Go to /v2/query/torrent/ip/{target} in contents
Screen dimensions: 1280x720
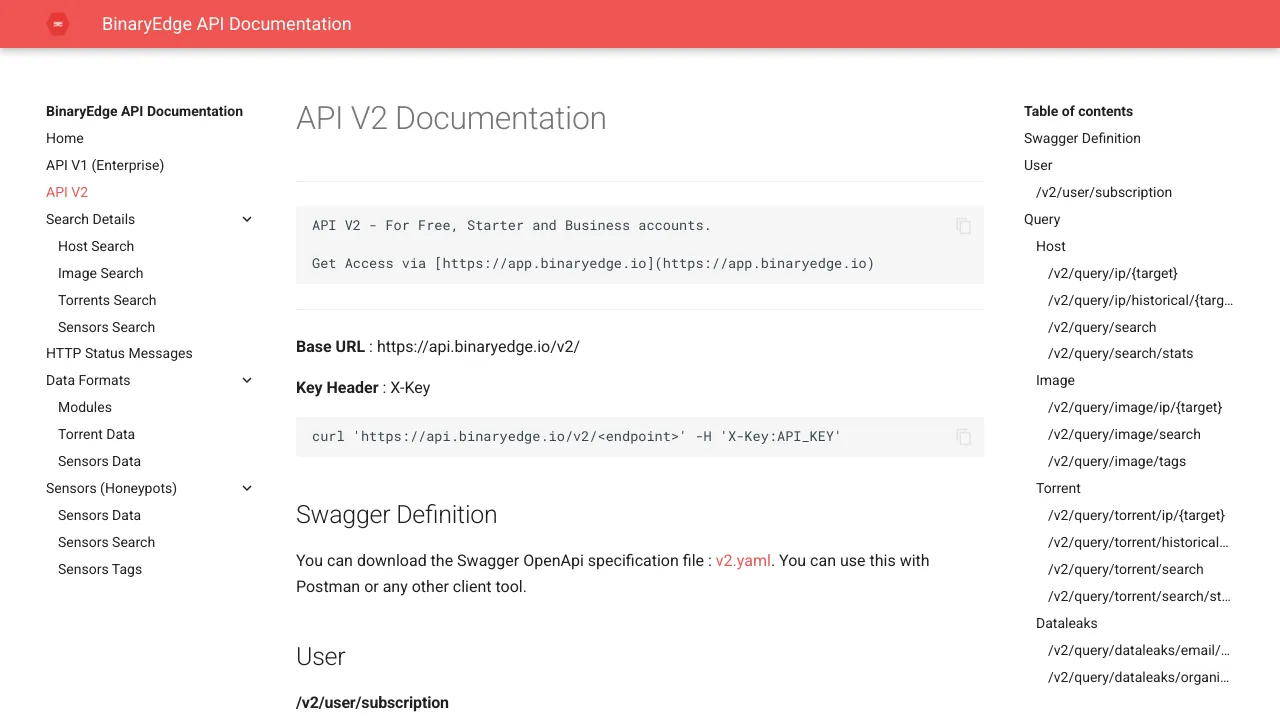tap(1136, 515)
